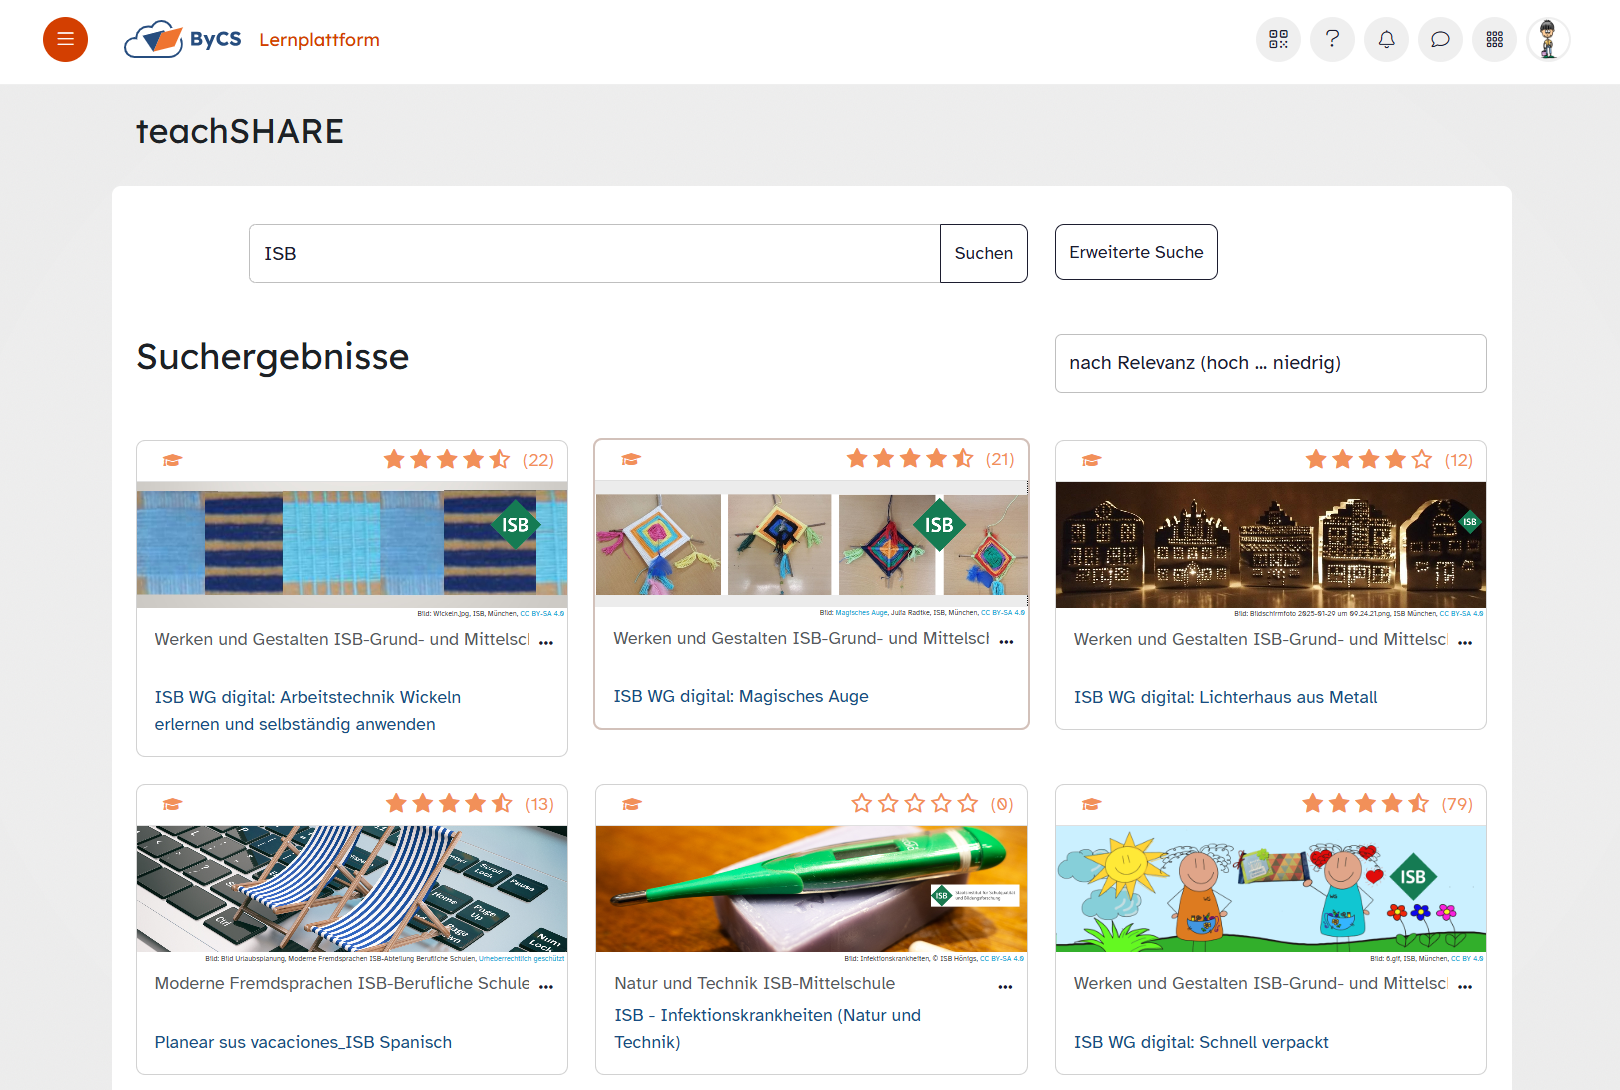Open the user profile avatar menu
Screen dimensions: 1620x1090
point(1548,40)
